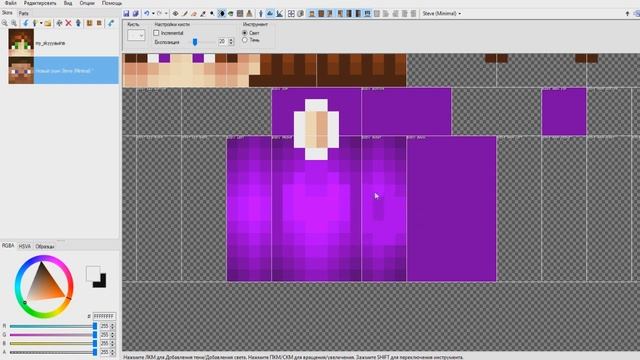Click the new folder icon
The width and height of the screenshot is (640, 360).
48,23
